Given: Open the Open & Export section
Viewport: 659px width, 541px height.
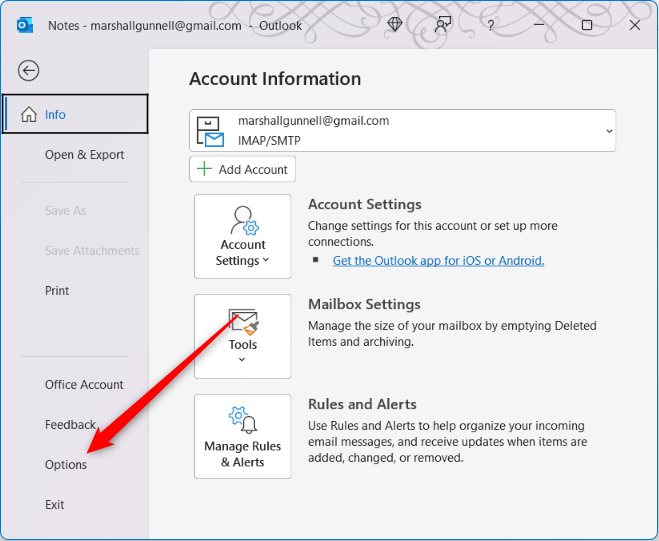Looking at the screenshot, I should pos(84,155).
